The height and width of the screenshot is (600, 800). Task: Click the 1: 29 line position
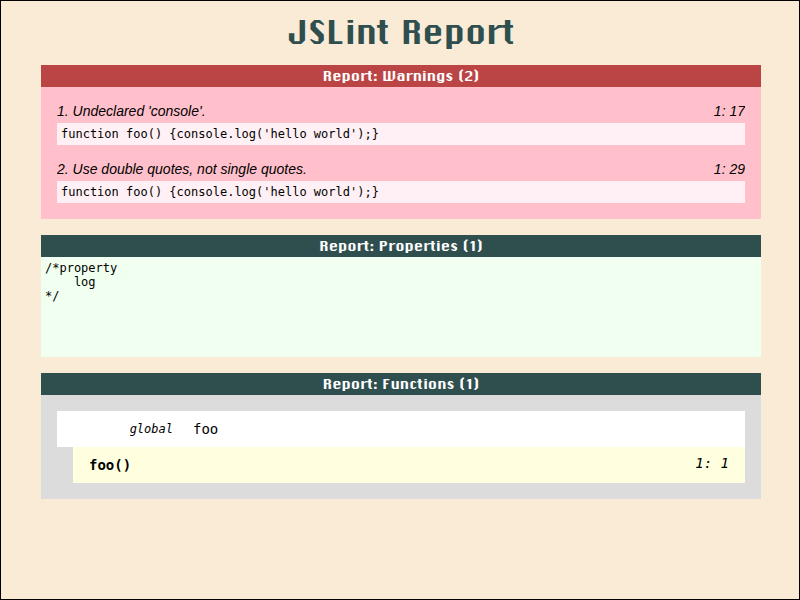[x=729, y=169]
